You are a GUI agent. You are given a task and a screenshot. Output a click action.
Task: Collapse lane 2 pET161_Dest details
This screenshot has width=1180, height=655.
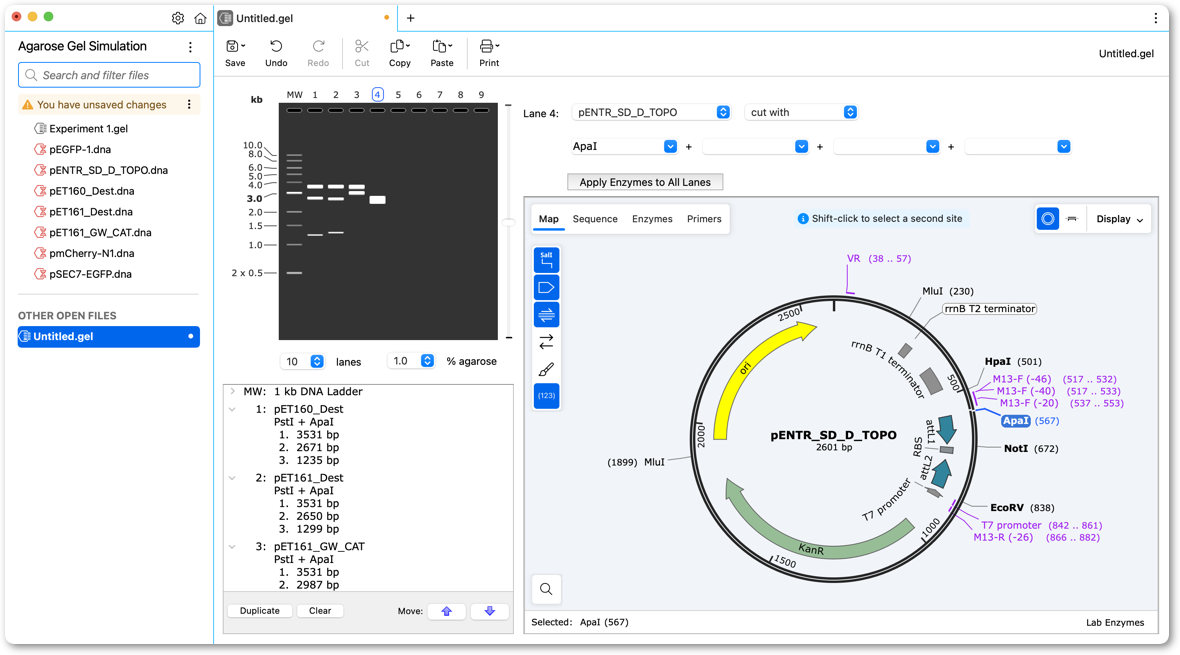point(233,478)
